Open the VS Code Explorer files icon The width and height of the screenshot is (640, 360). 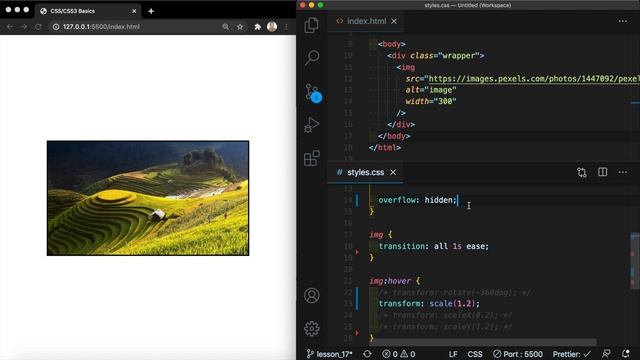click(x=311, y=25)
